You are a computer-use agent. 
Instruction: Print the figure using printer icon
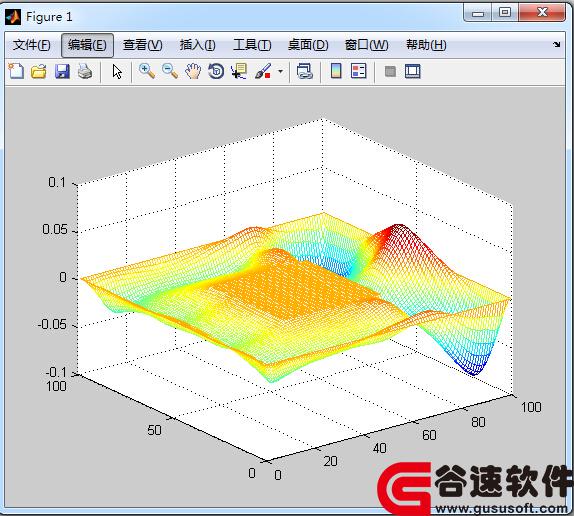coord(85,71)
